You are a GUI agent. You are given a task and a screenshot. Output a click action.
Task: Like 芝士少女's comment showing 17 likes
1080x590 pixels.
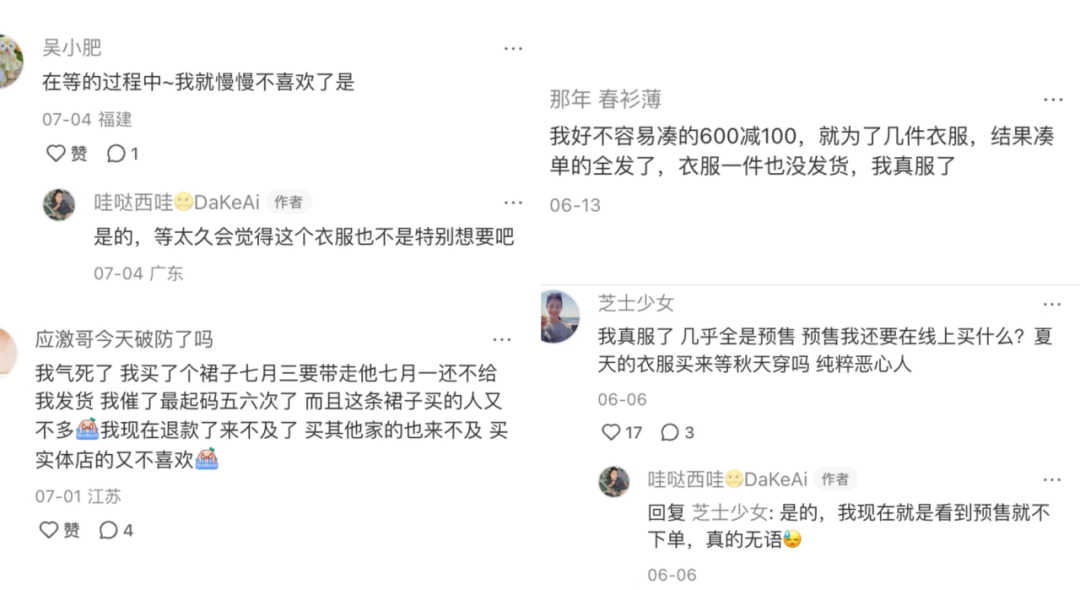[611, 432]
